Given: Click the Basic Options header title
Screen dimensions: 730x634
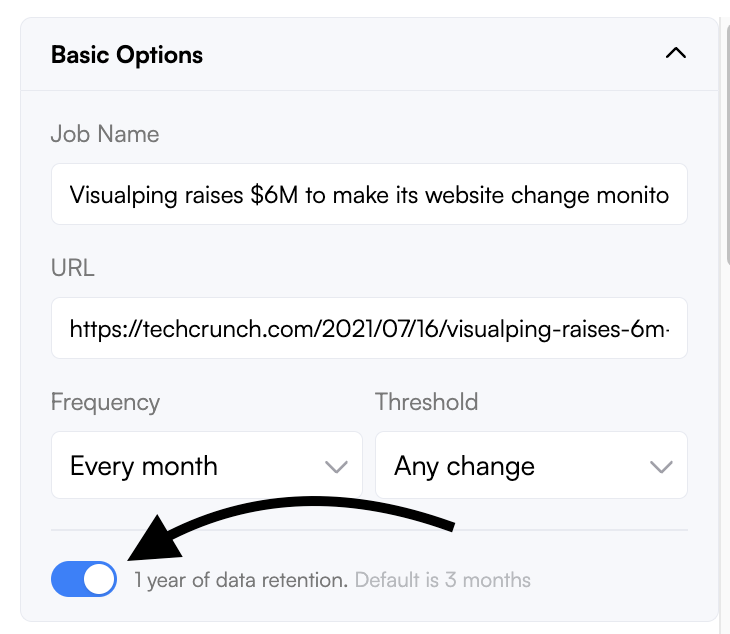Looking at the screenshot, I should [x=127, y=55].
